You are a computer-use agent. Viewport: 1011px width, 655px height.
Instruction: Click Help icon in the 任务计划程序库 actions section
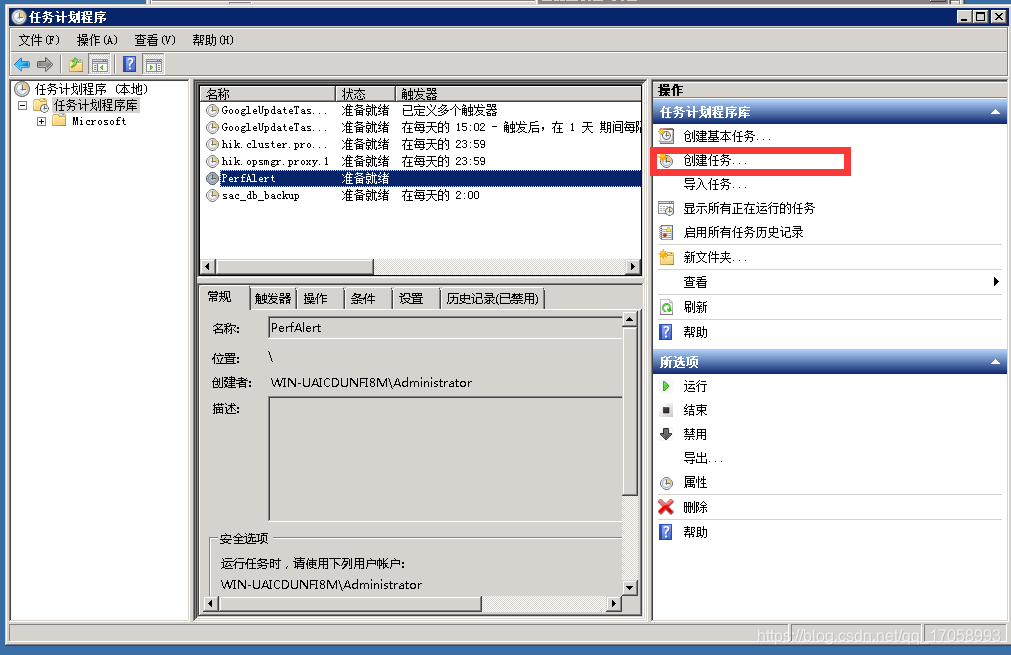[x=666, y=332]
